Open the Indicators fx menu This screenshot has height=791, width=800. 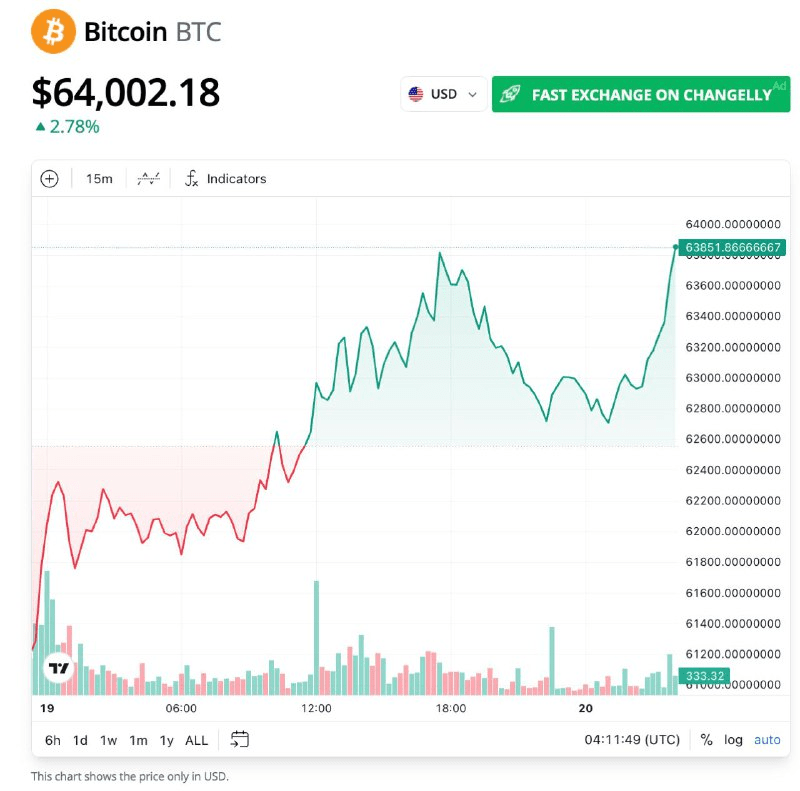226,179
